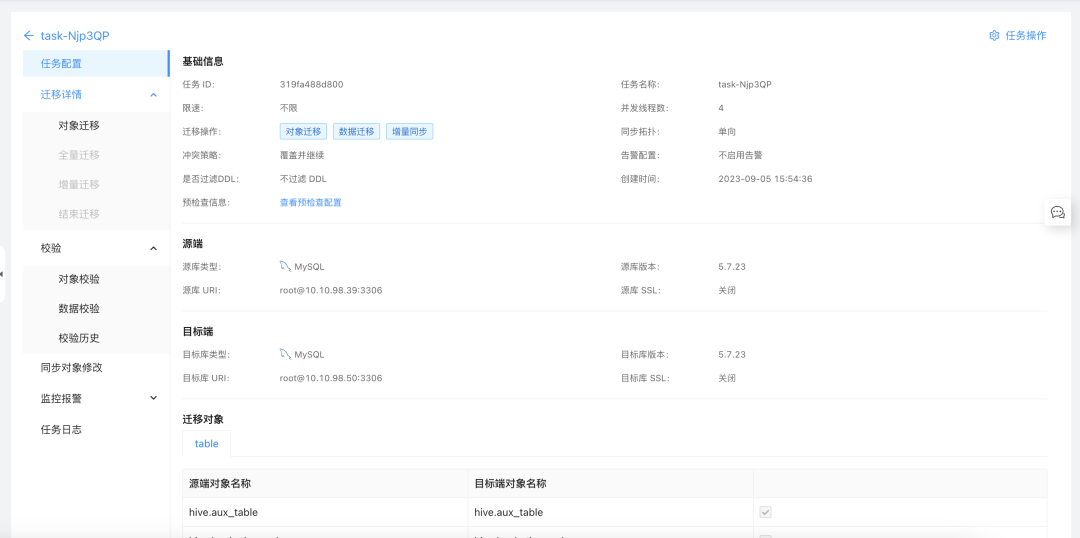The width and height of the screenshot is (1080, 538).
Task: Open the chat support bubble icon
Action: coord(1057,212)
